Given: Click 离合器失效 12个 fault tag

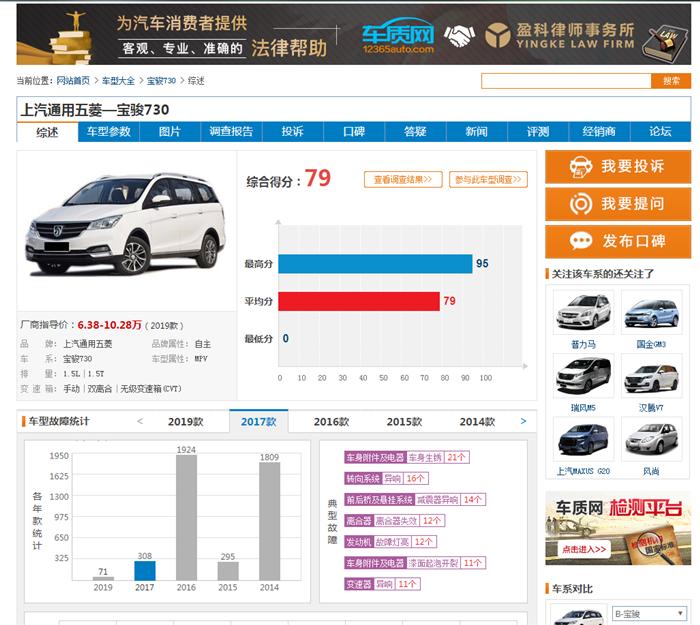Looking at the screenshot, I should [395, 521].
